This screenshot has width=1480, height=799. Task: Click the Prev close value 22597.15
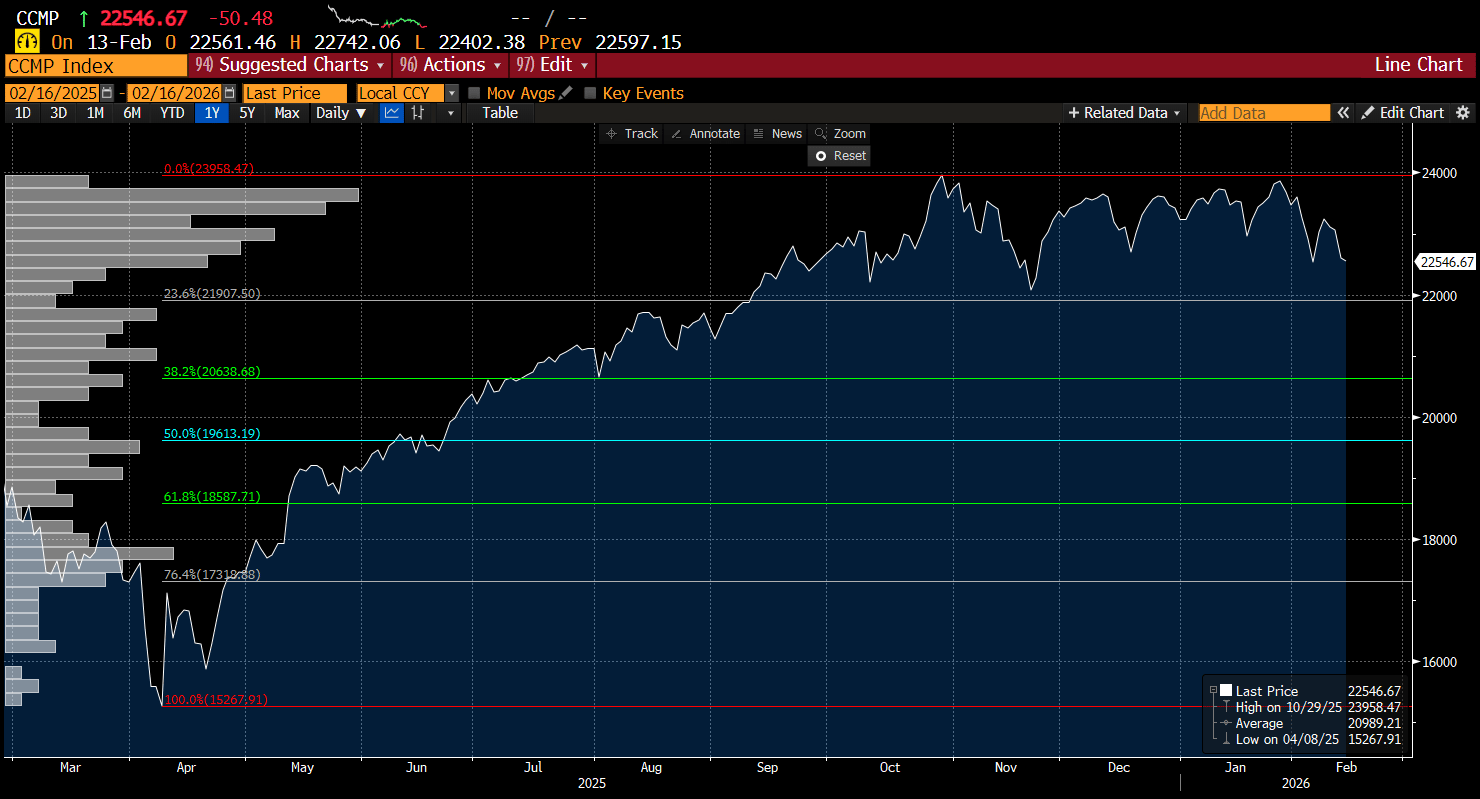coord(638,42)
